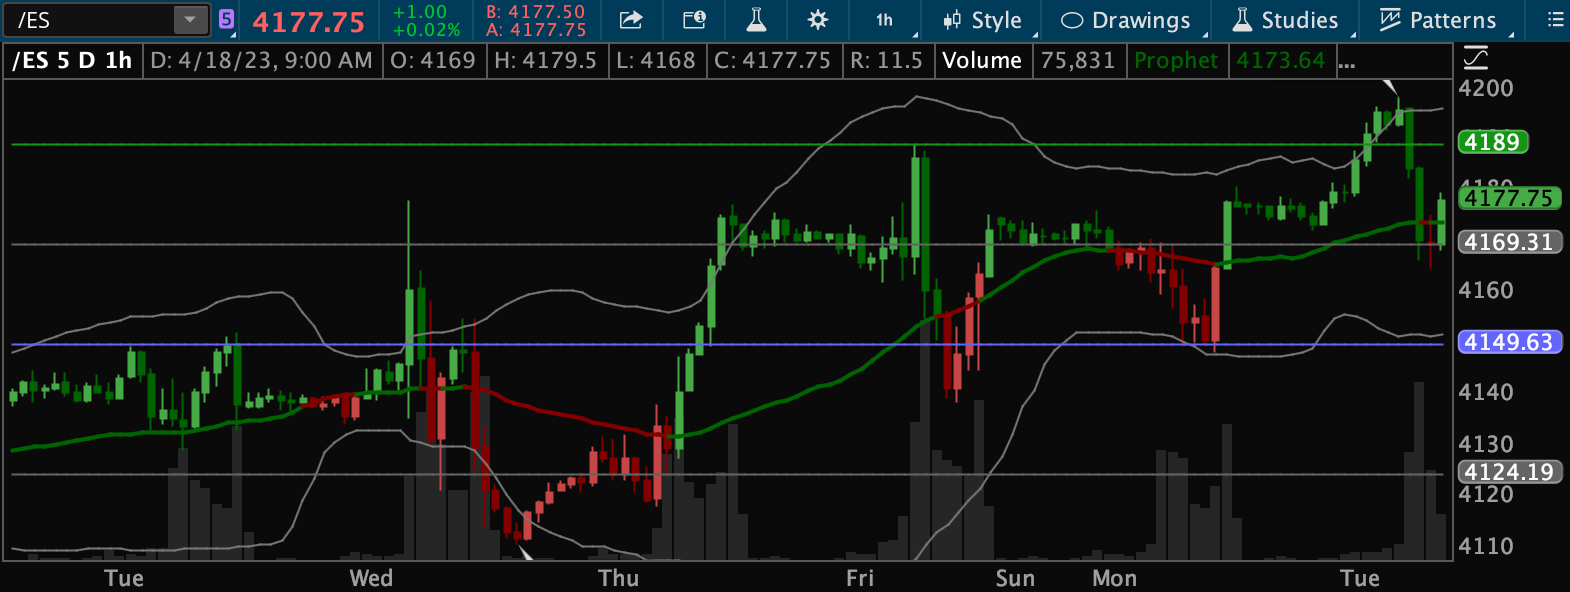Image resolution: width=1570 pixels, height=592 pixels.
Task: Click the chart scale curve icon above price axis
Action: pyautogui.click(x=1475, y=58)
